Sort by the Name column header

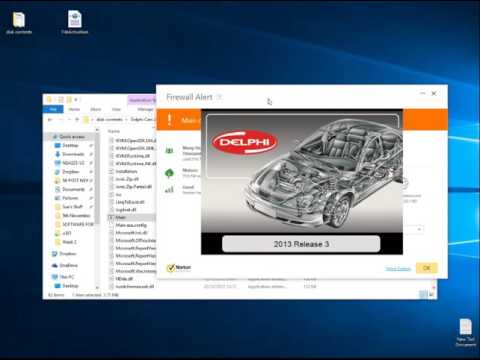click(x=114, y=131)
